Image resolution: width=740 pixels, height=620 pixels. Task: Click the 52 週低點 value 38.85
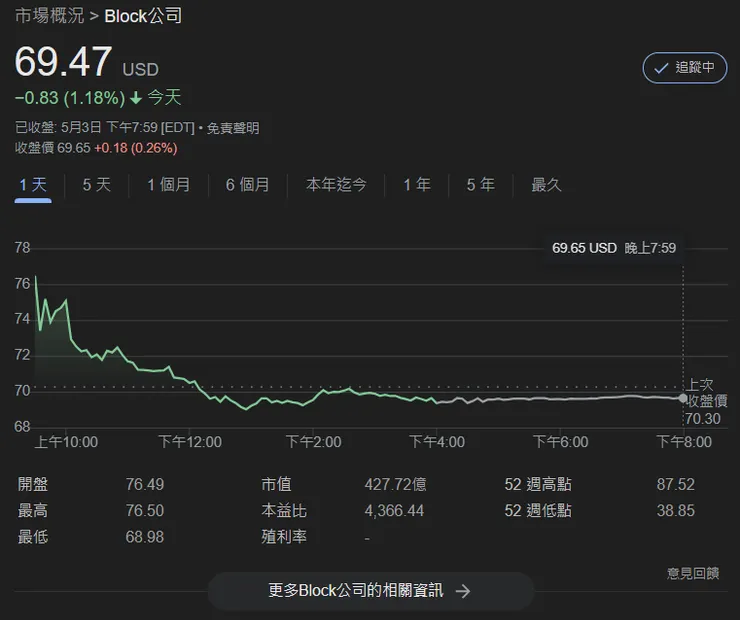tap(675, 511)
